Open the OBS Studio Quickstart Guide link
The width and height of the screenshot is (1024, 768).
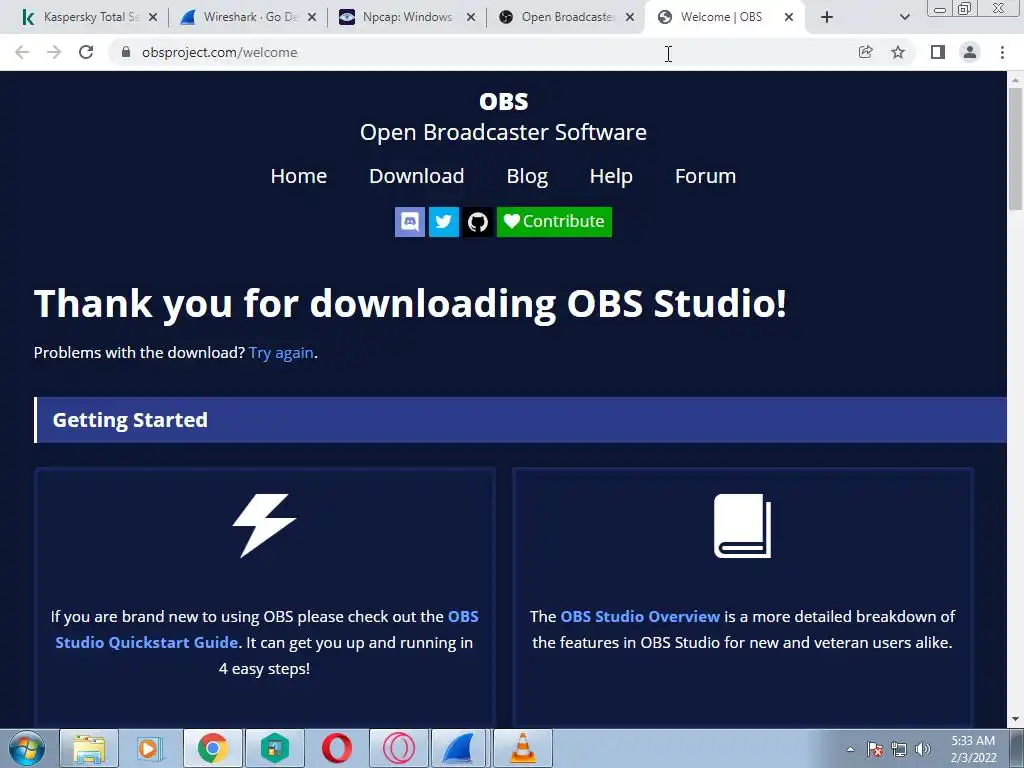[x=267, y=629]
